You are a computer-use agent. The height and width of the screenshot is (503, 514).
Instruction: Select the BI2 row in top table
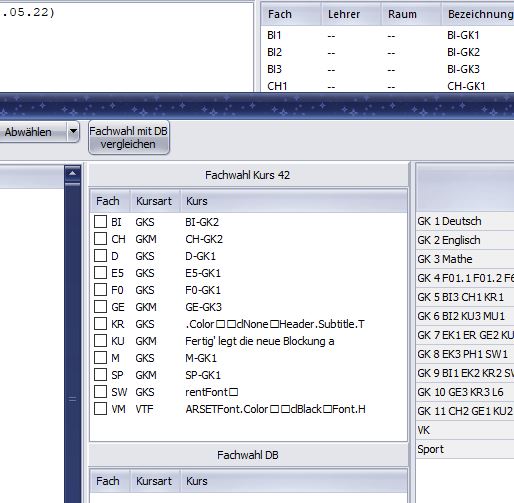[x=387, y=52]
